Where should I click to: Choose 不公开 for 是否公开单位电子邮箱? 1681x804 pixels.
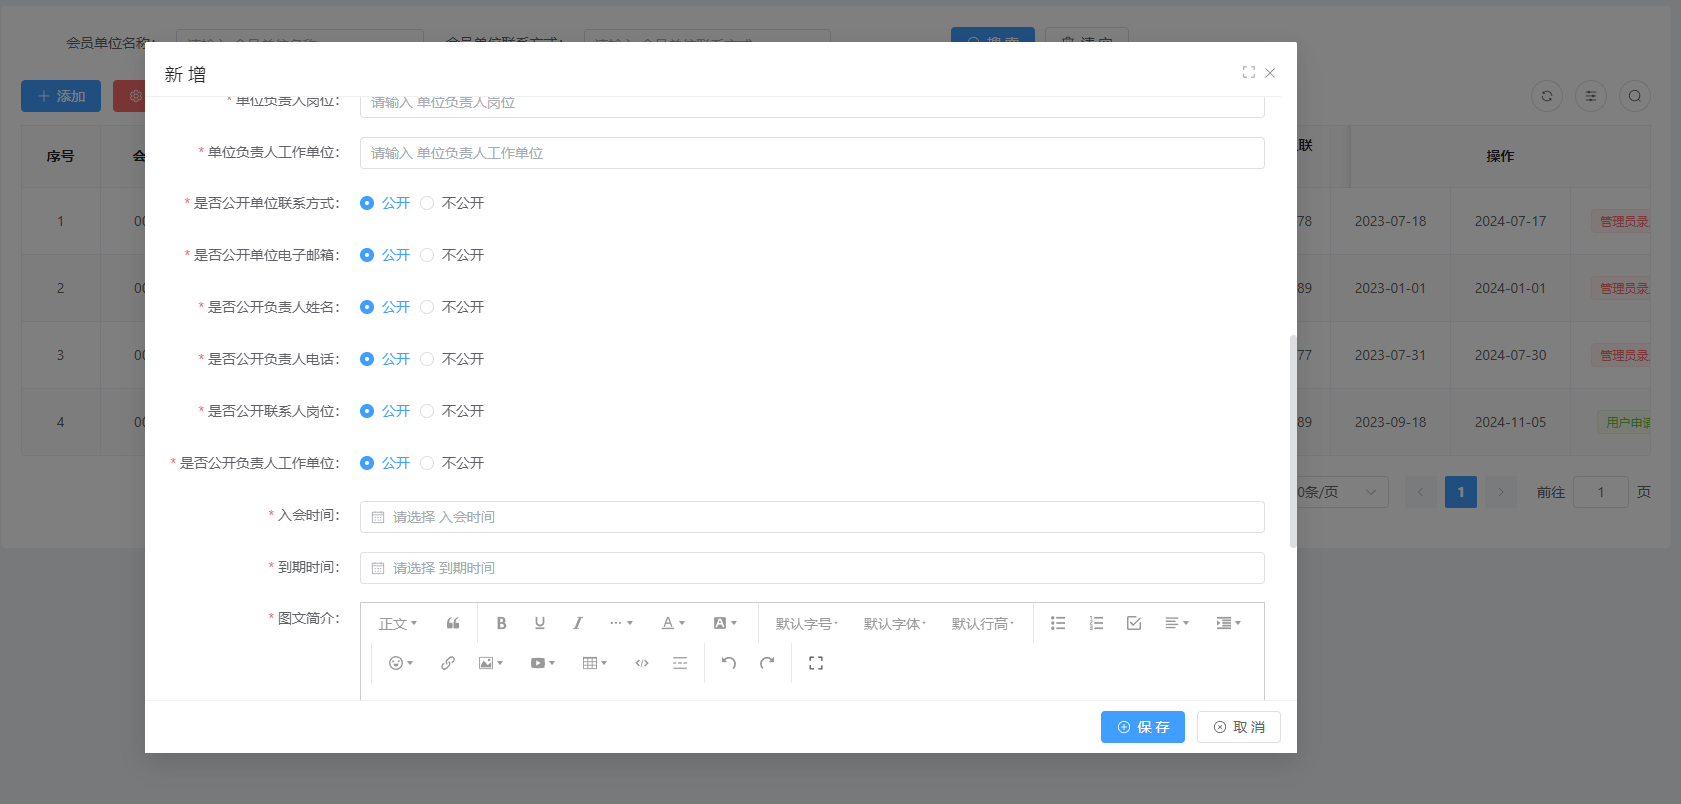pyautogui.click(x=428, y=255)
